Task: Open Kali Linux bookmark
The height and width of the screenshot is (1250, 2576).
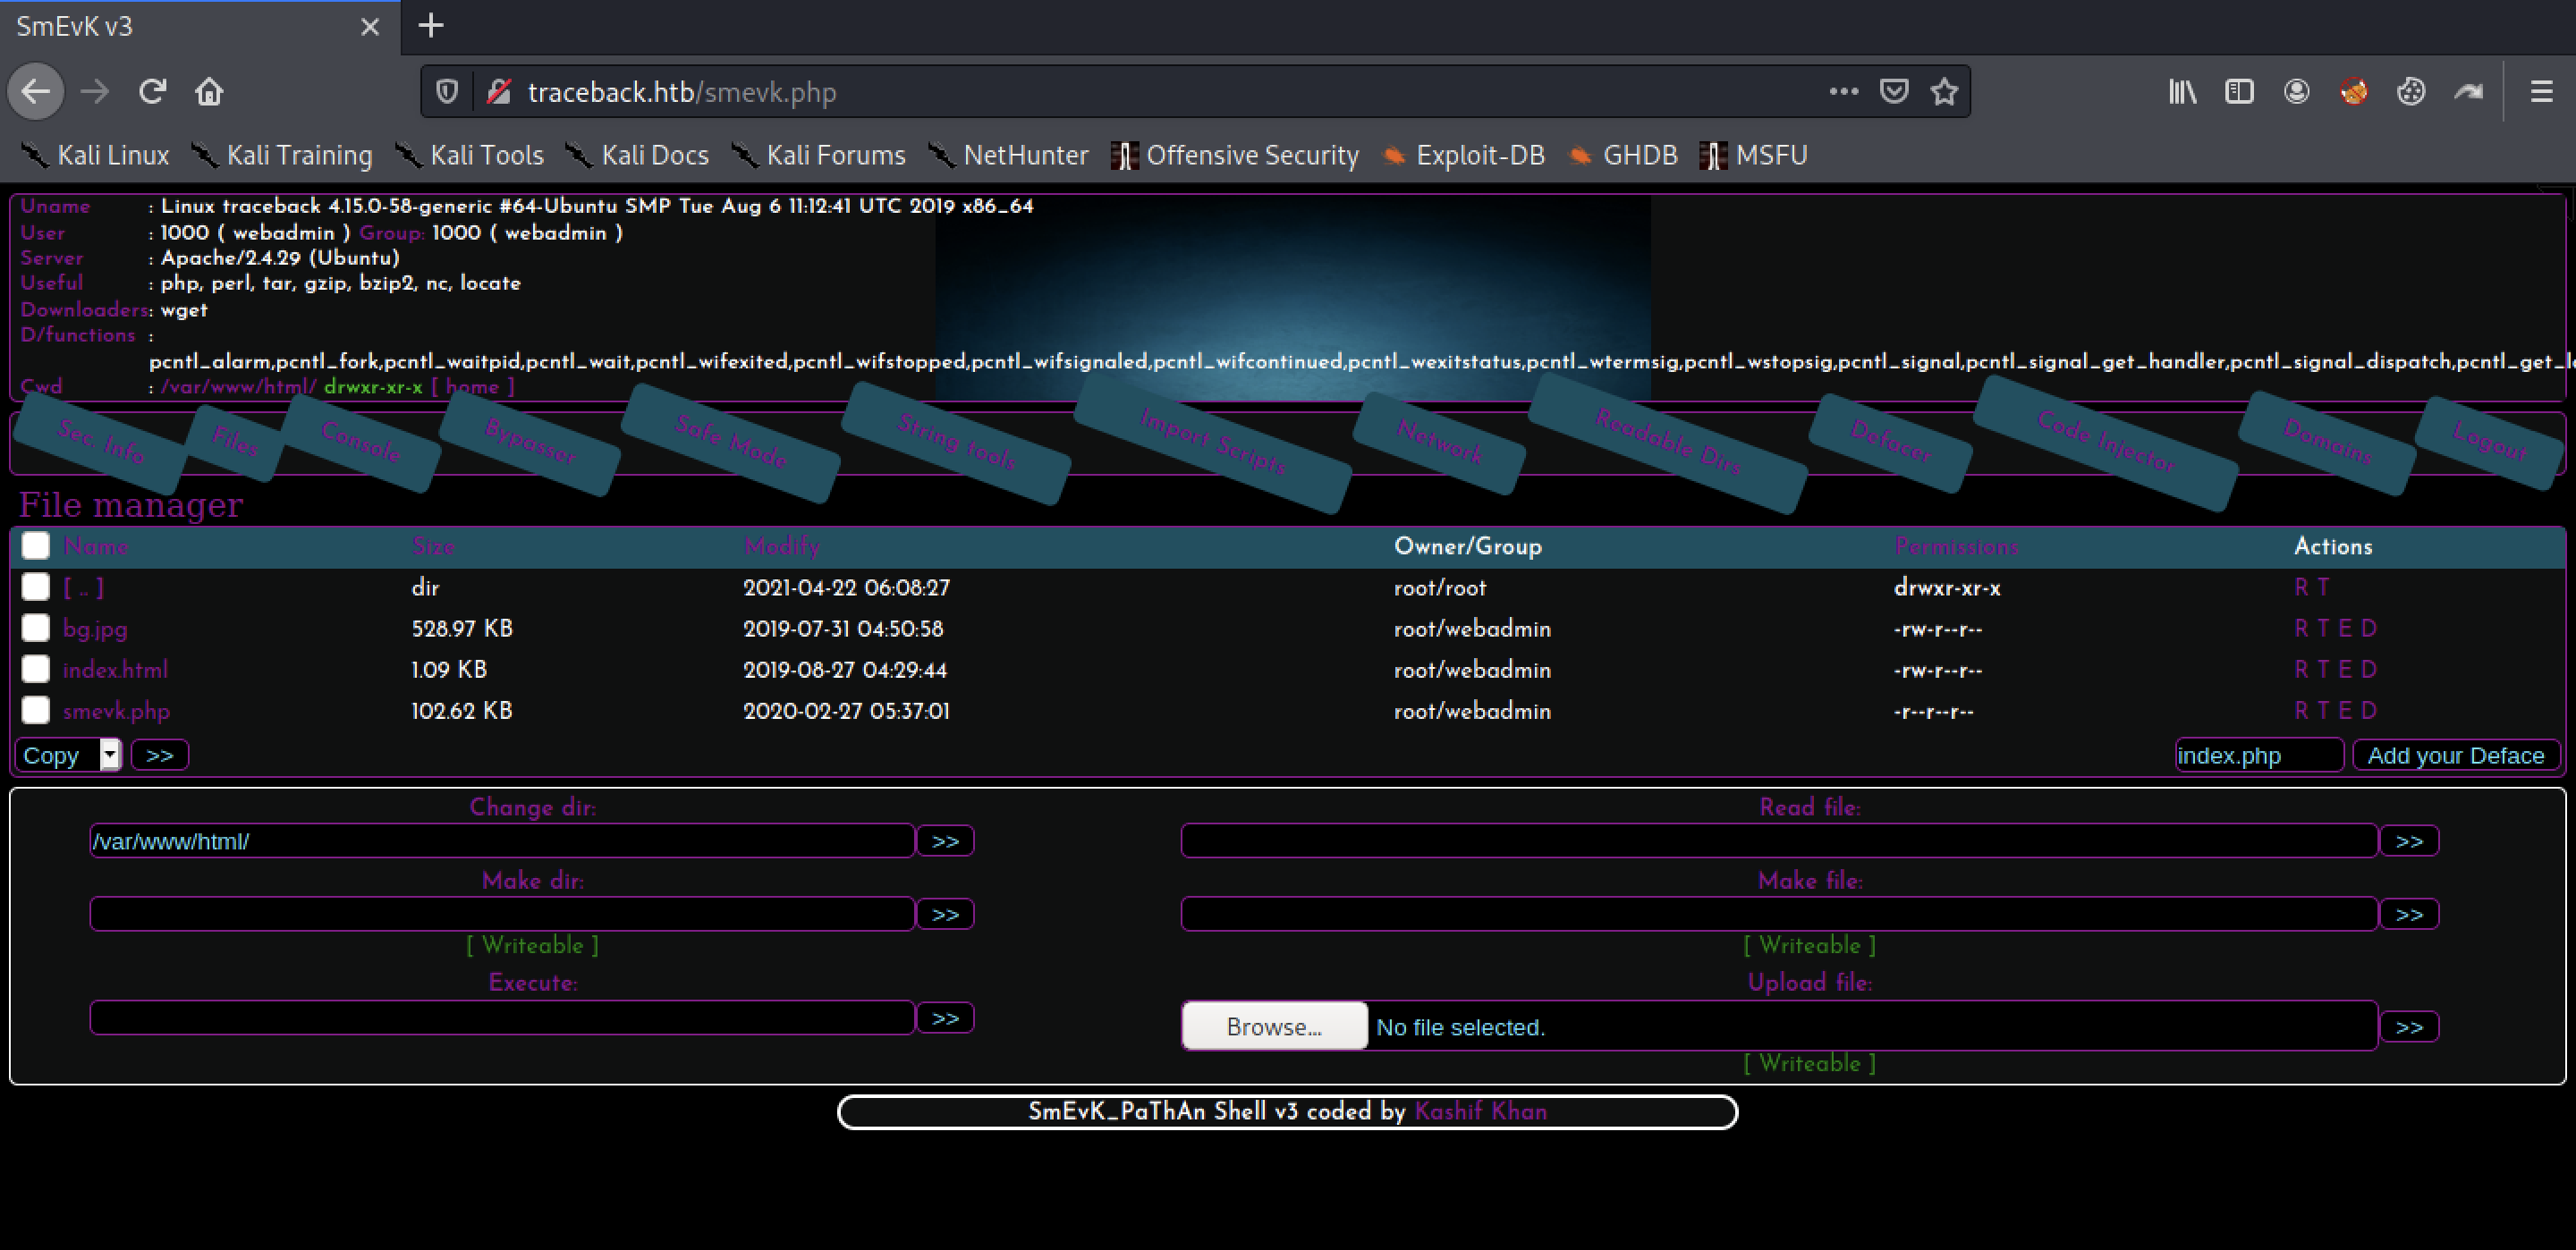Action: (96, 155)
